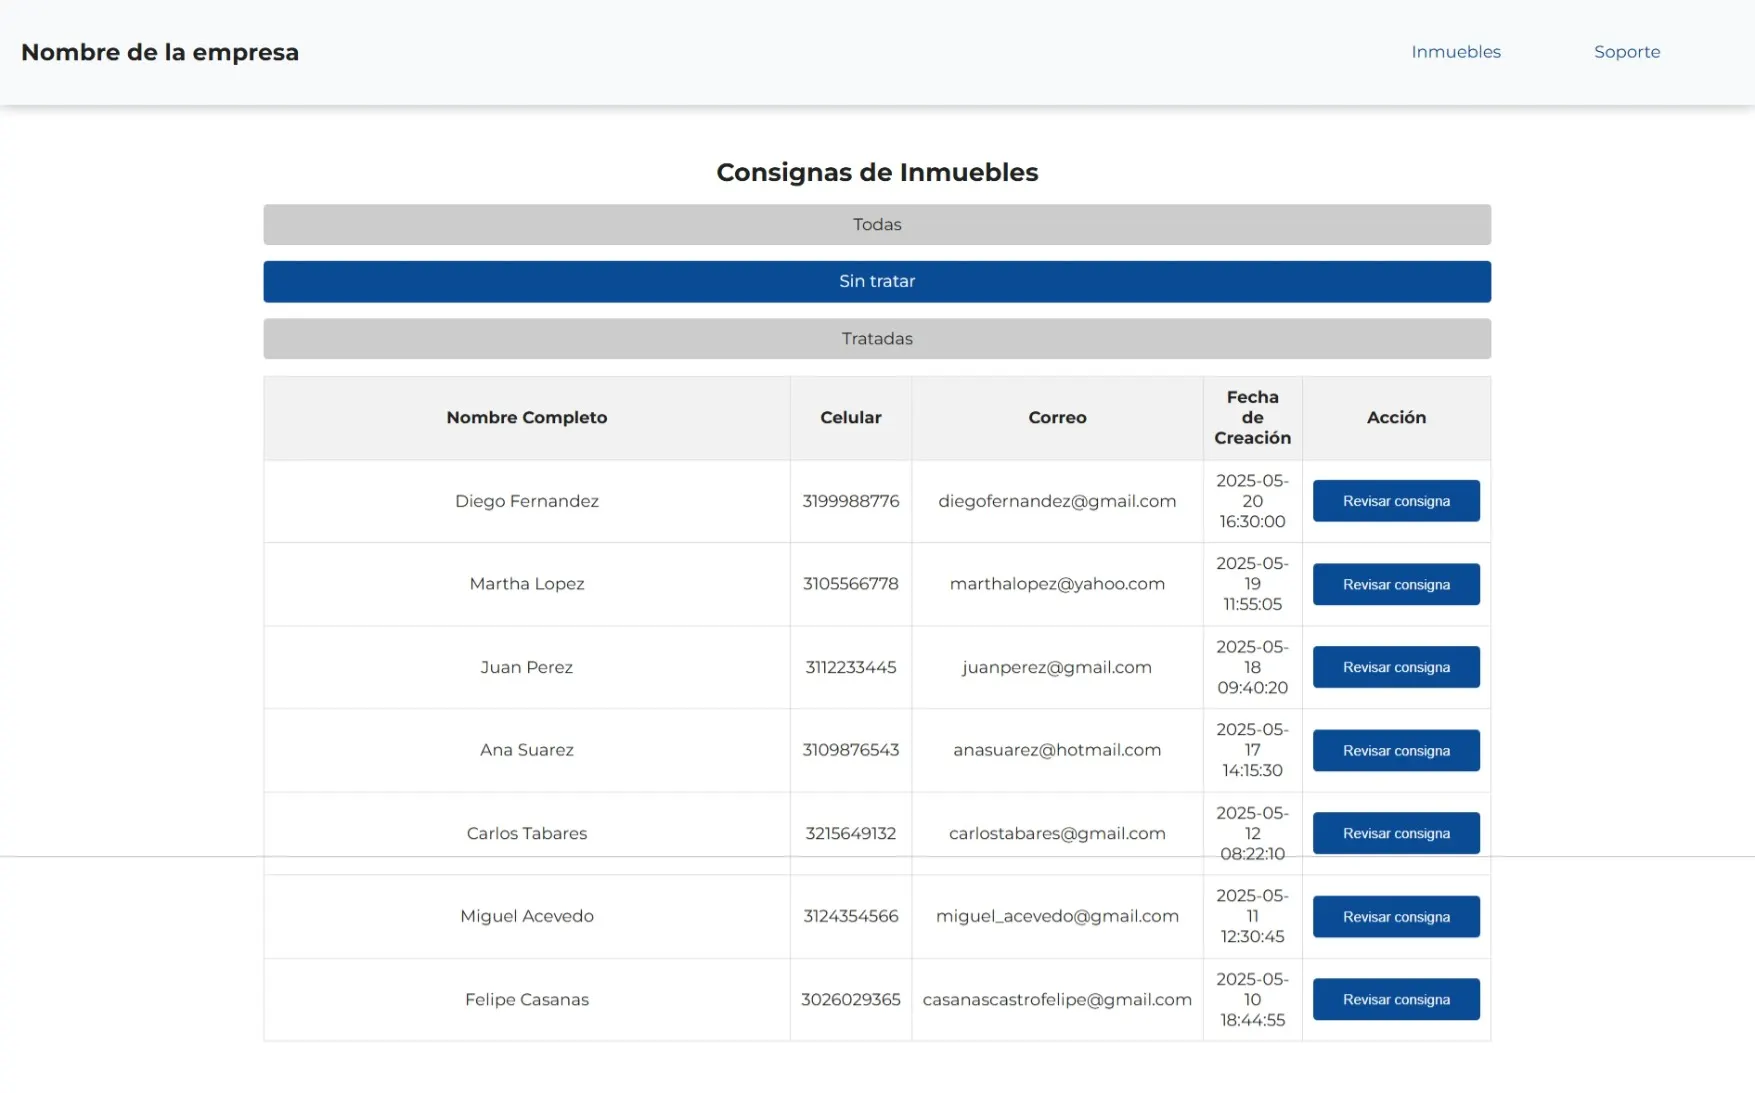Screen dimensions: 1755x1093
Task: Review Felipe Casanas's consigna entry
Action: (1395, 1000)
